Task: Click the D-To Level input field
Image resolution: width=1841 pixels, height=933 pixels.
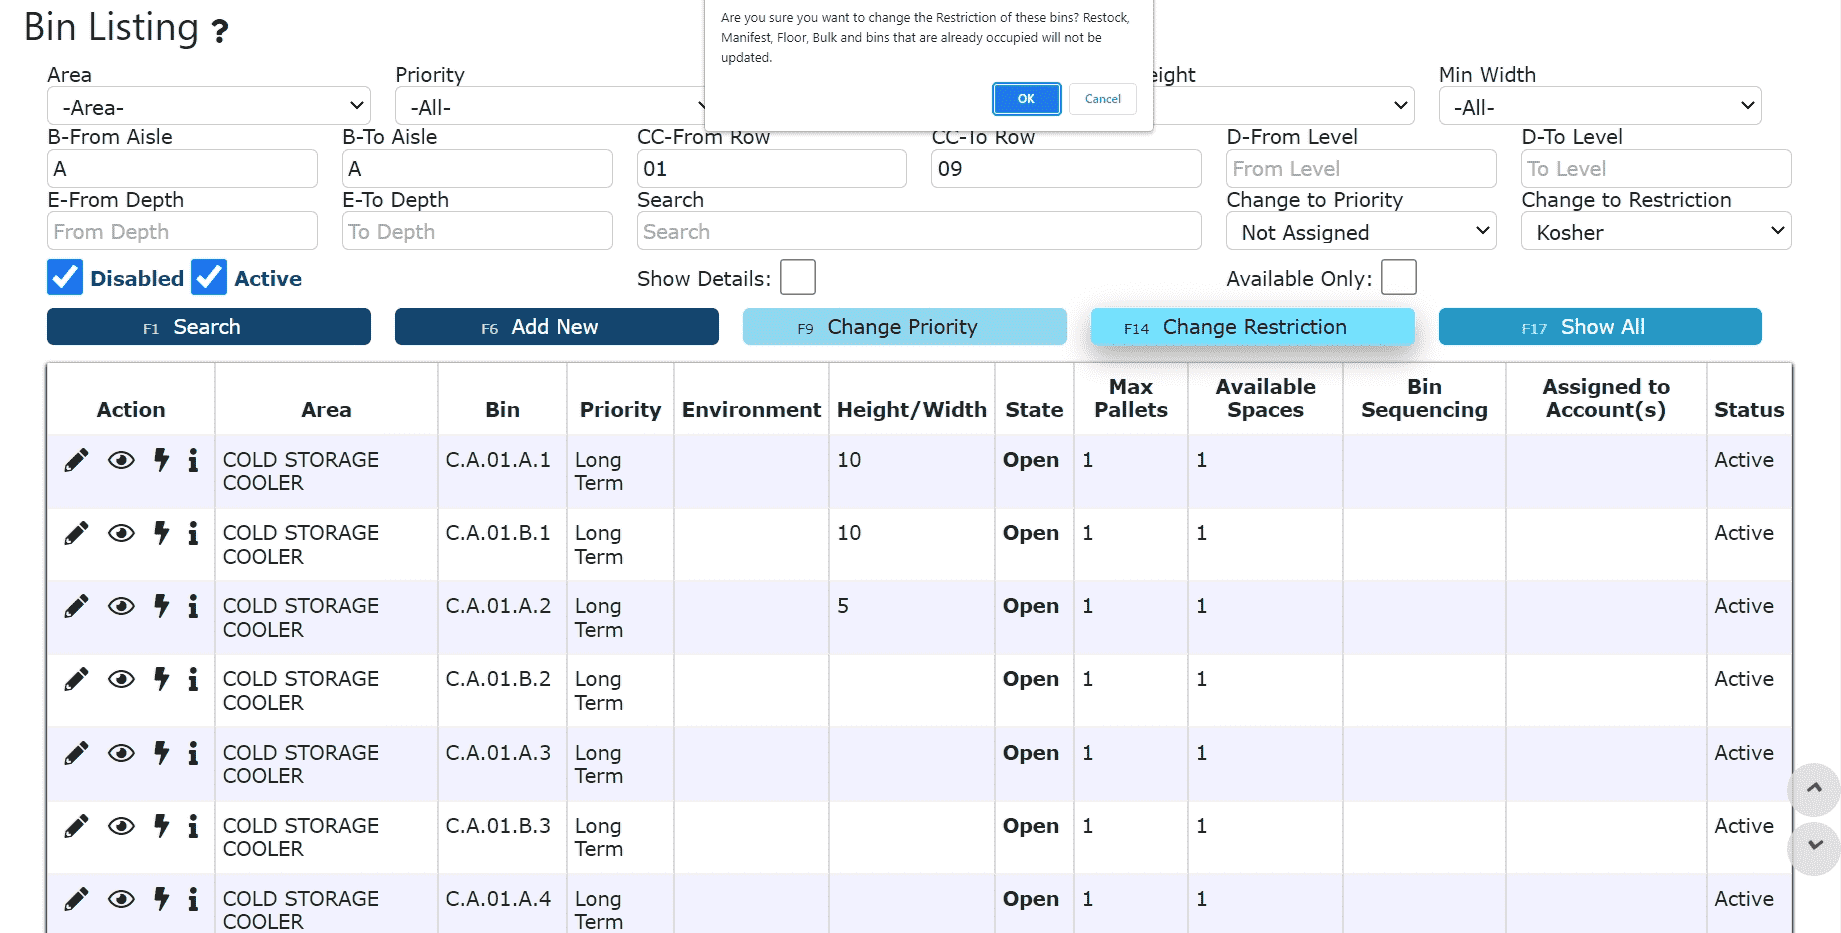Action: click(x=1656, y=168)
